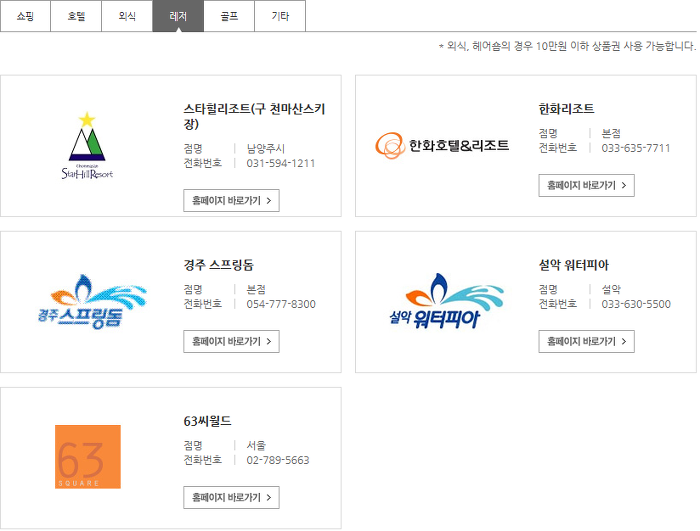Click the 경주 스프링돔 logo image
700x531 pixels.
(x=92, y=301)
